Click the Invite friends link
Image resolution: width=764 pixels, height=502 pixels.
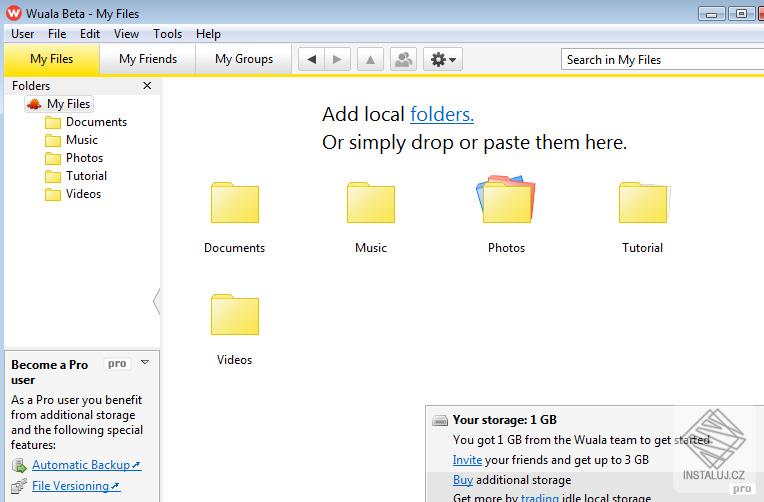click(x=467, y=460)
